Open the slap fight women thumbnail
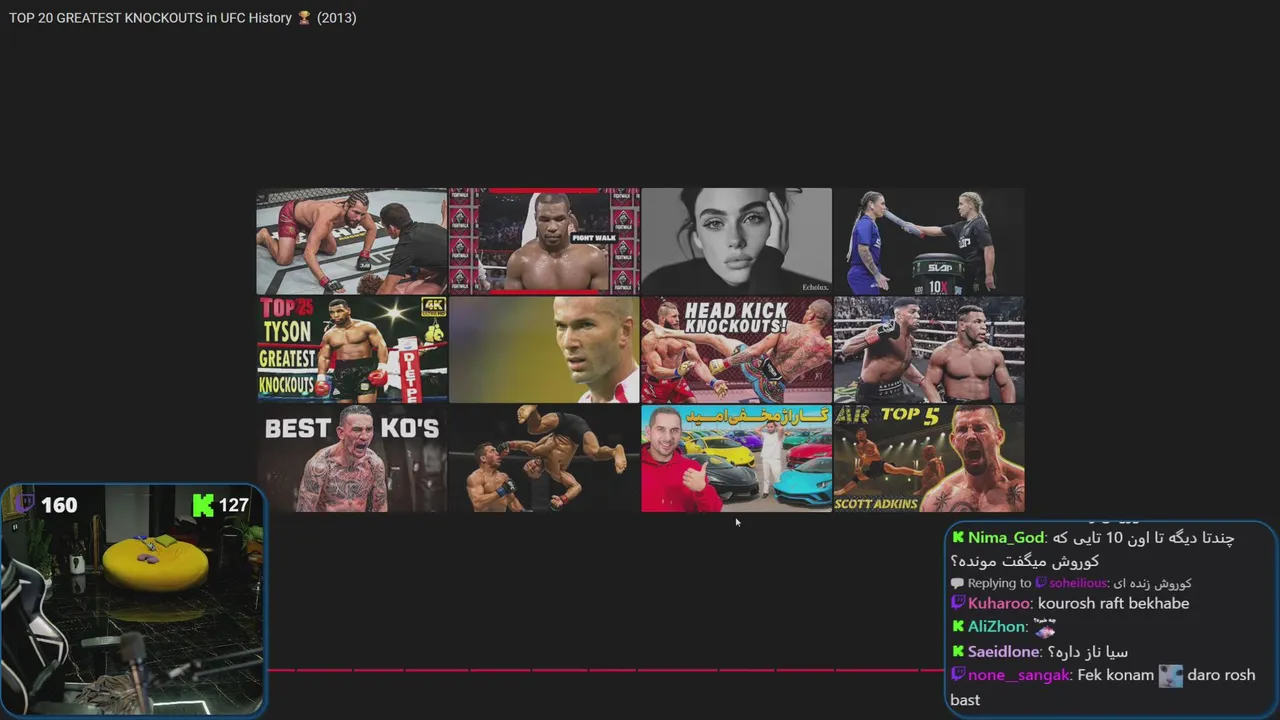Image resolution: width=1280 pixels, height=720 pixels. (928, 241)
